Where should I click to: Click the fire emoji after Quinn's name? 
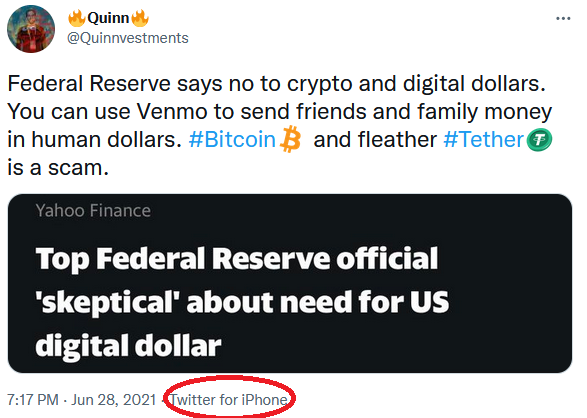(x=140, y=18)
